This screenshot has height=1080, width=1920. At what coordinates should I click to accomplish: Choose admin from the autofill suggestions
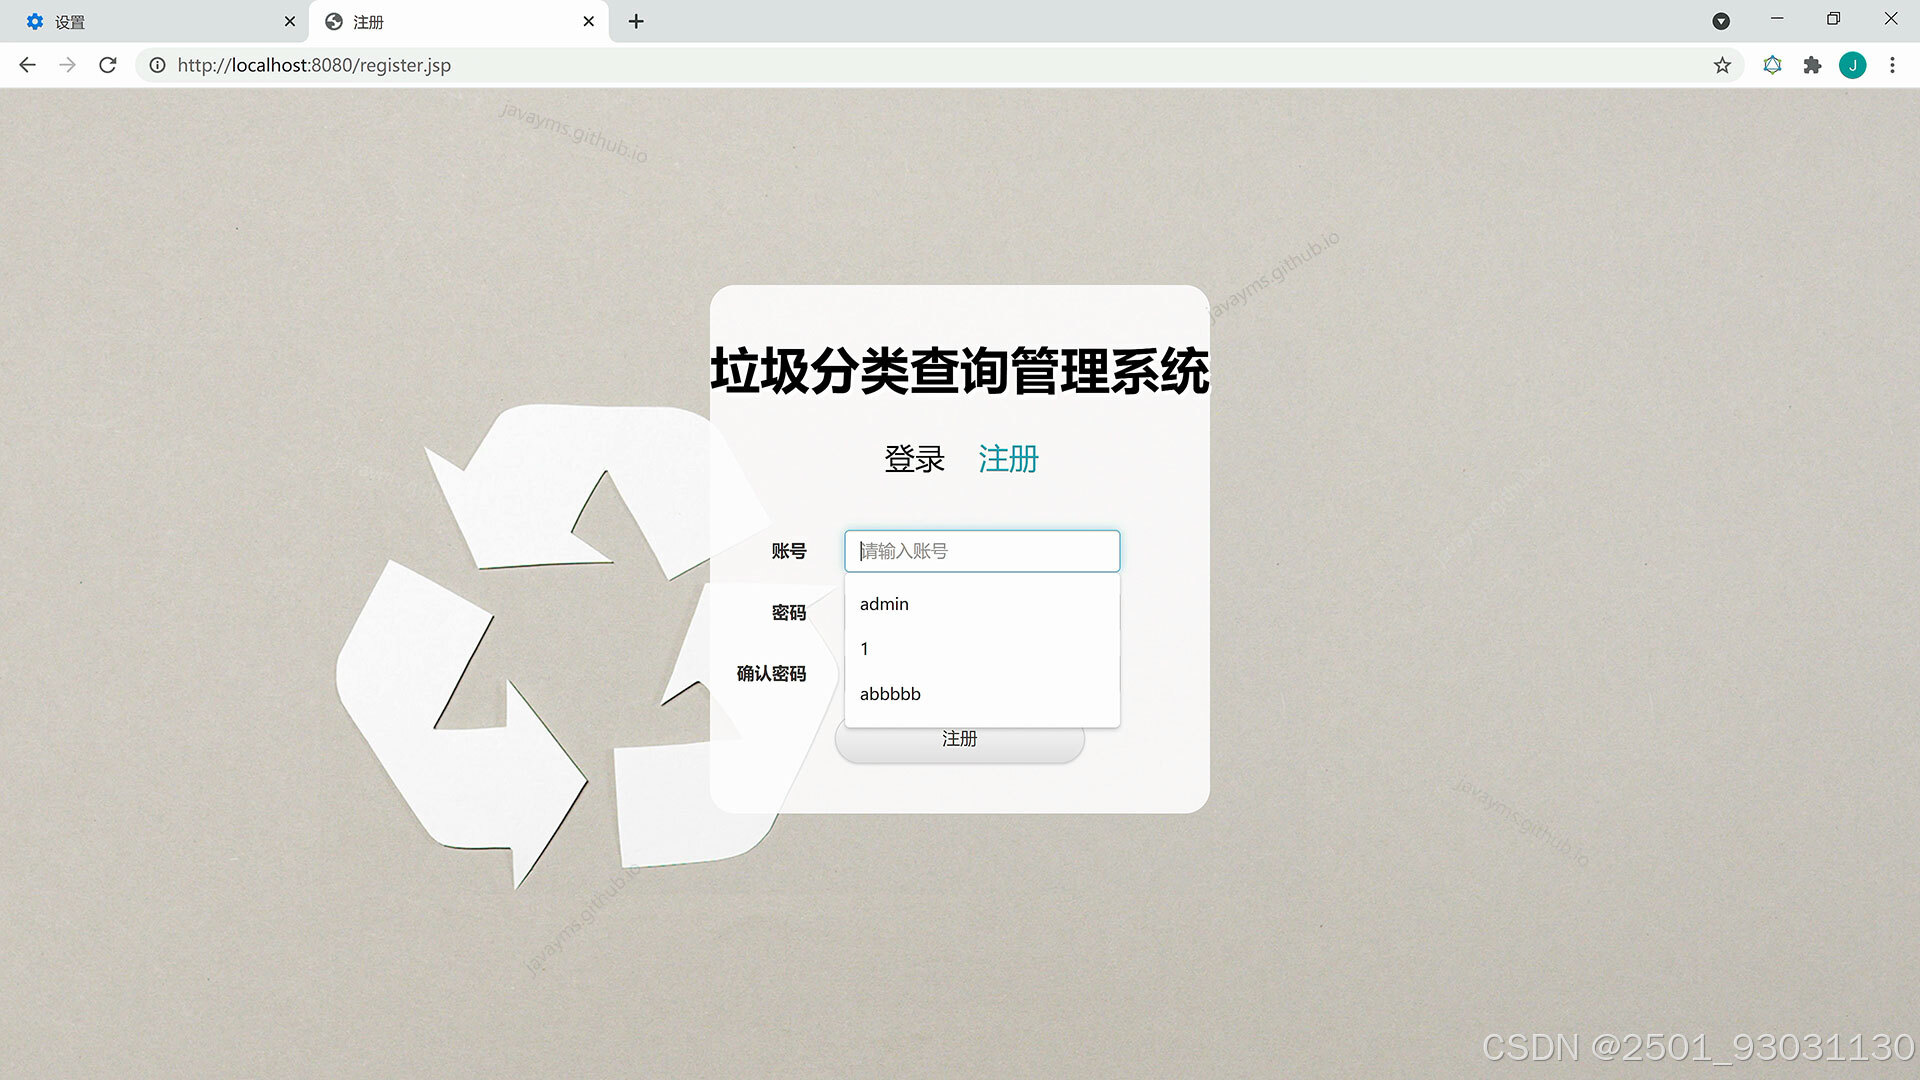click(x=982, y=604)
